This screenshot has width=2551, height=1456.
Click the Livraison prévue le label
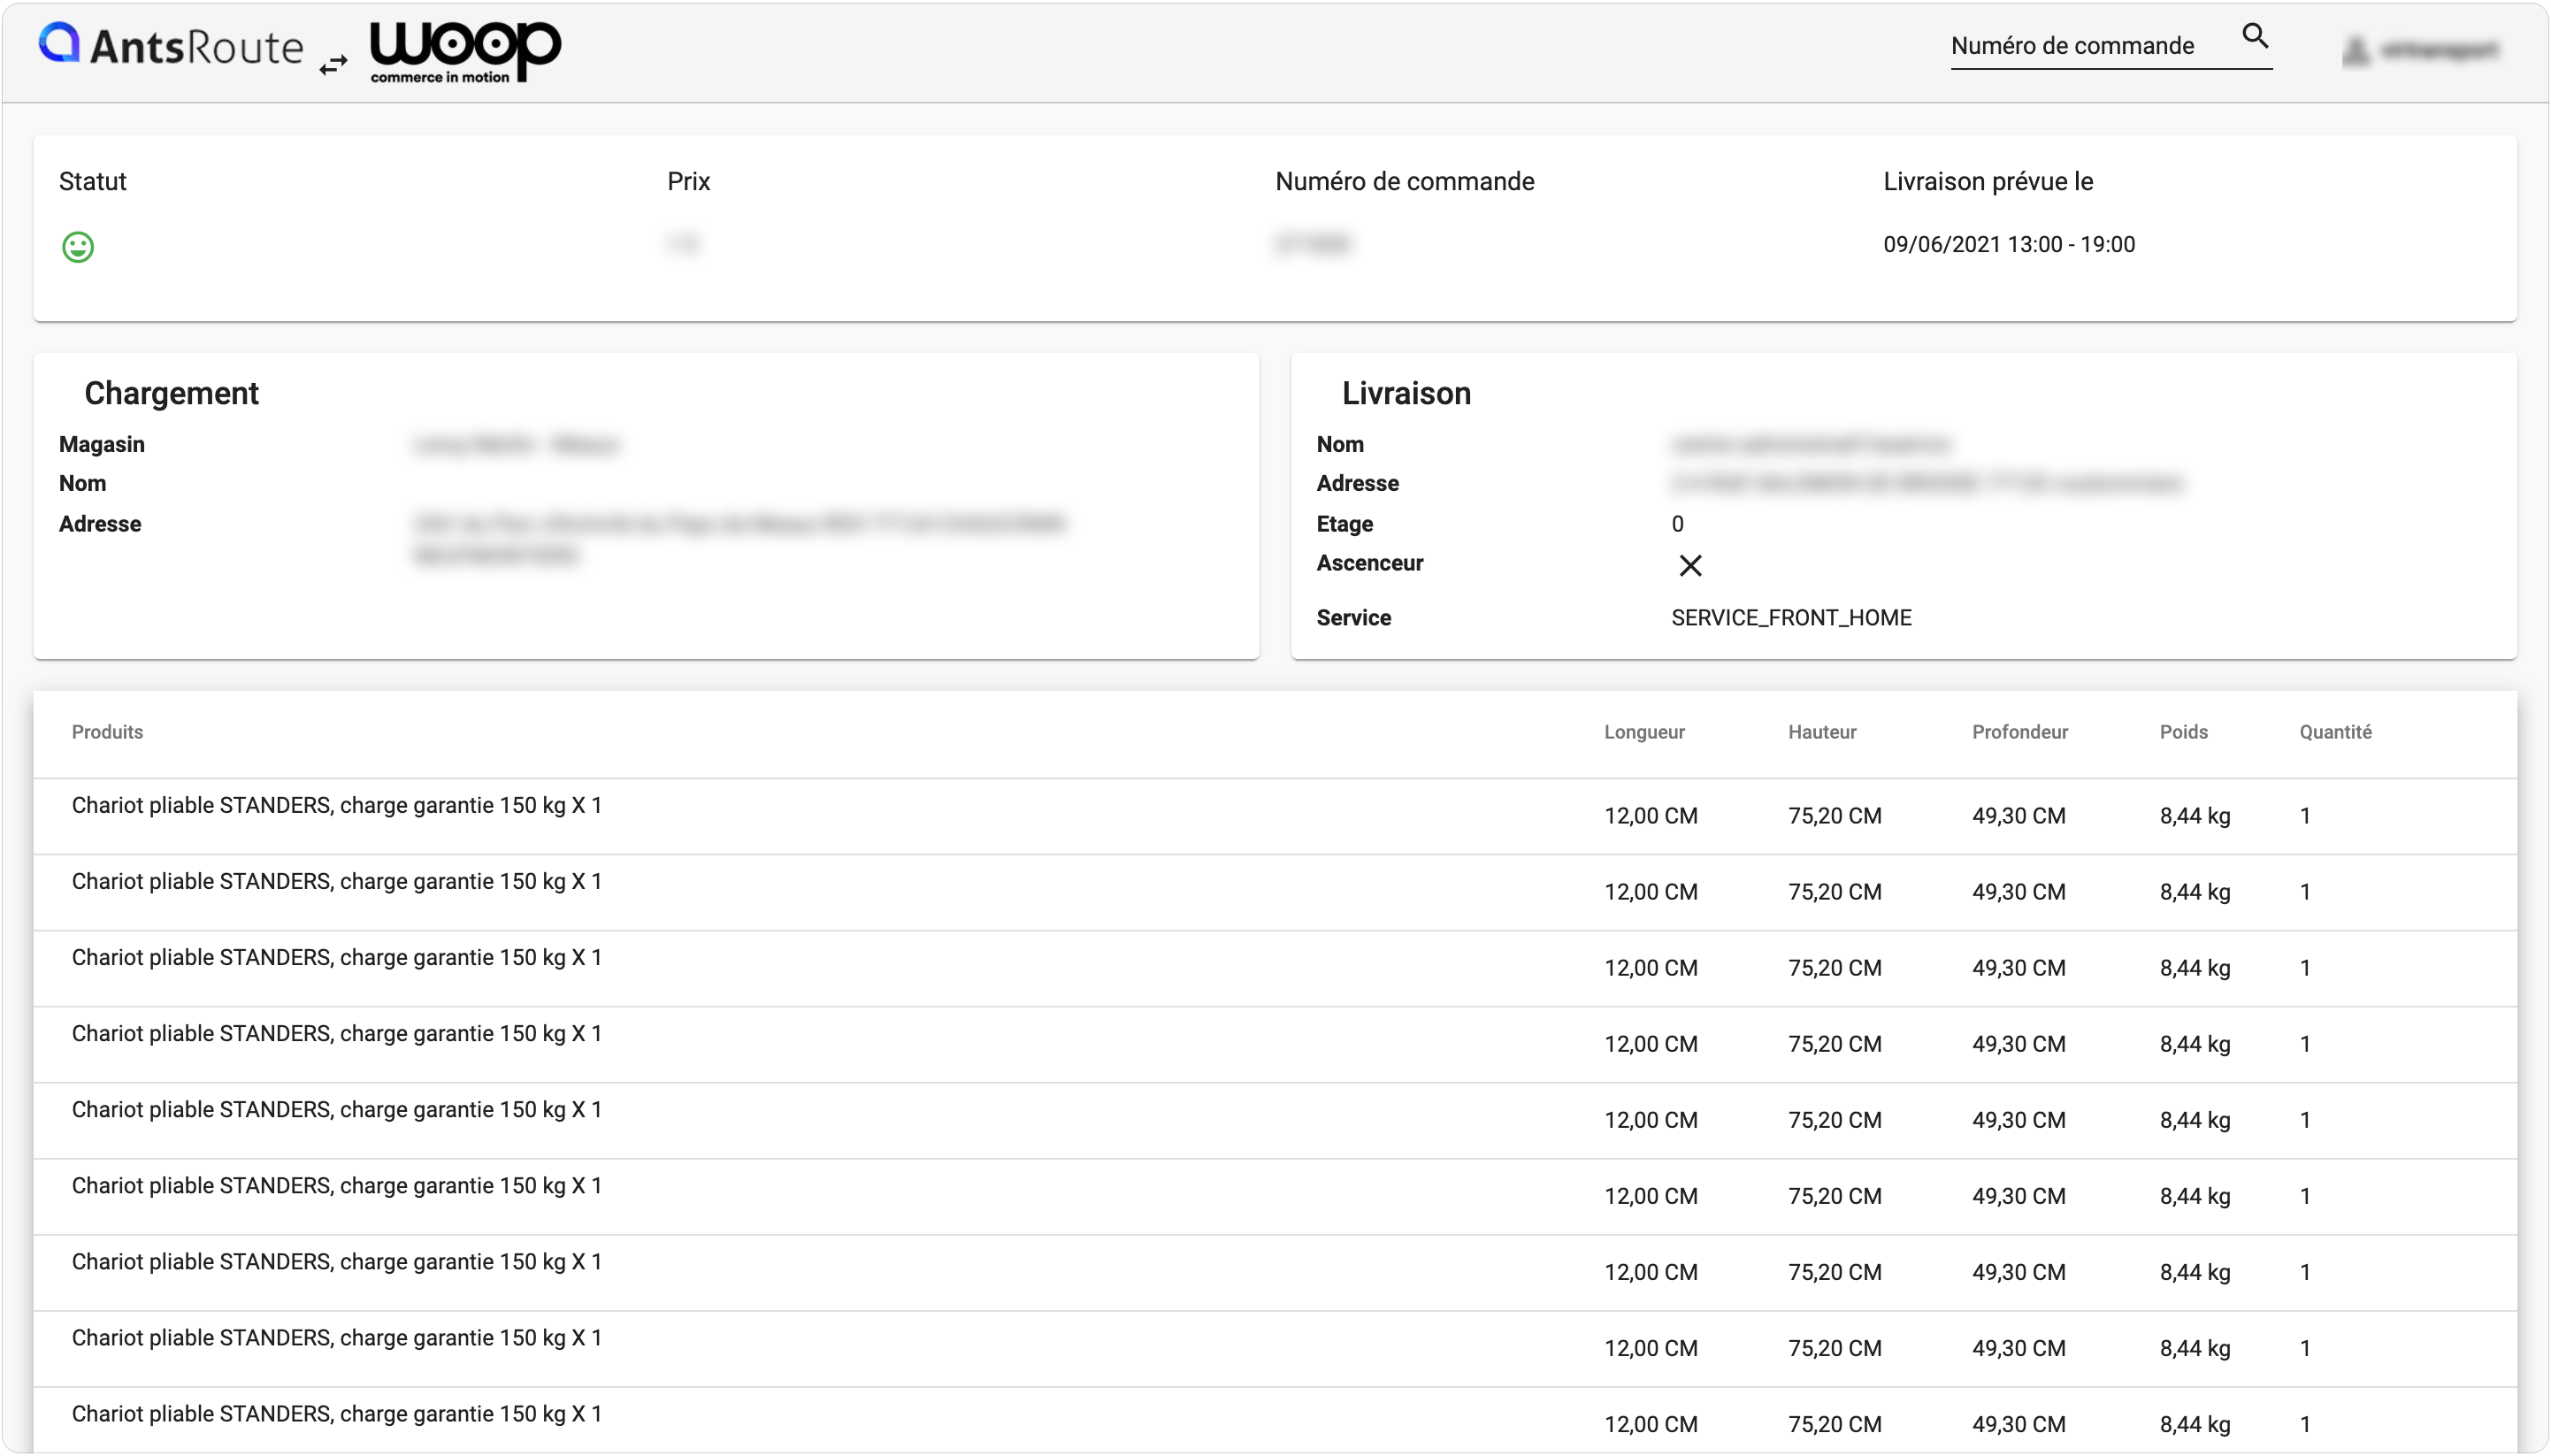pos(1987,182)
